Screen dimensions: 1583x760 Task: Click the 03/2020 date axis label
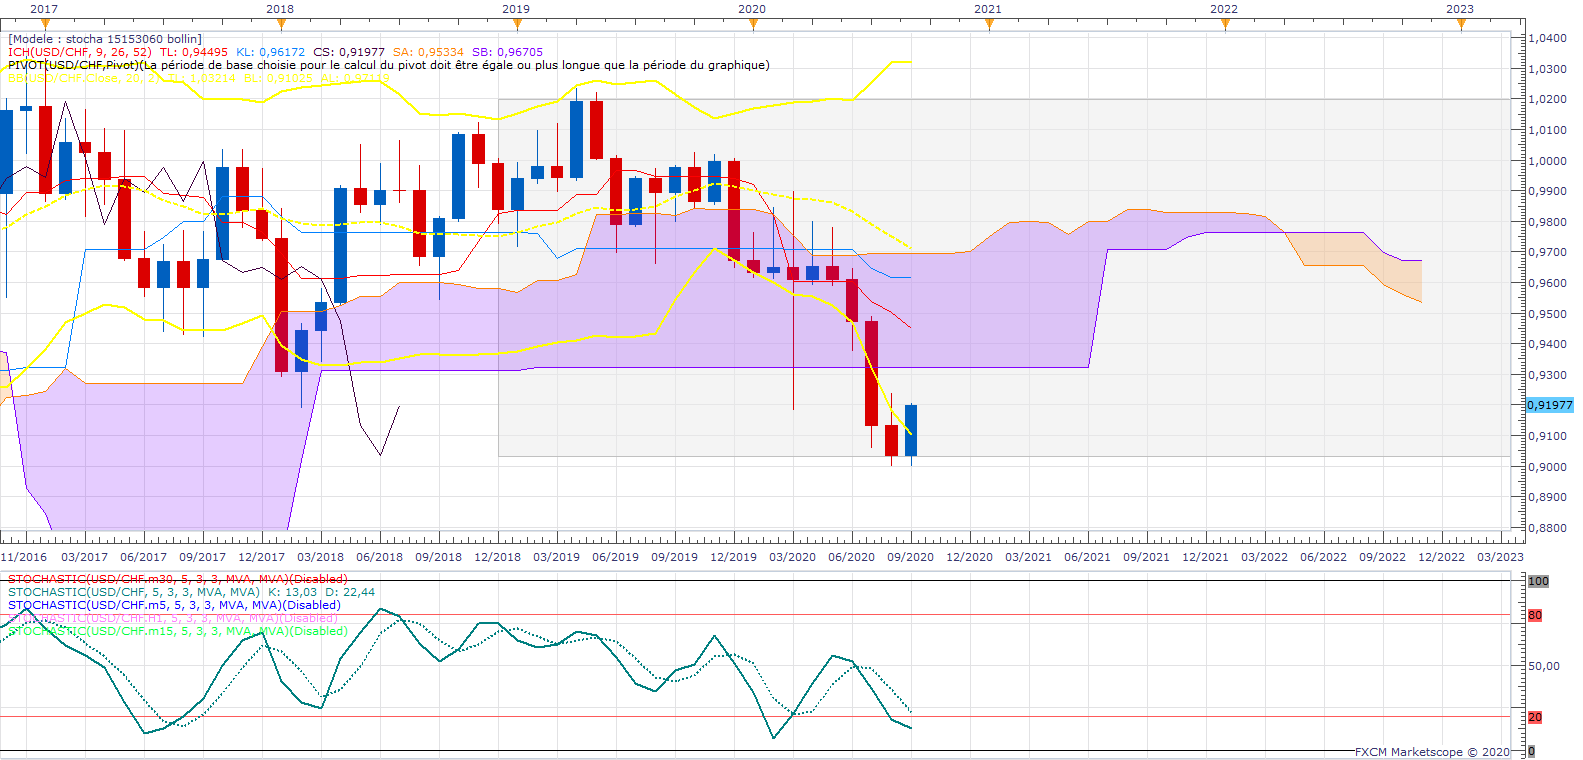pyautogui.click(x=792, y=557)
